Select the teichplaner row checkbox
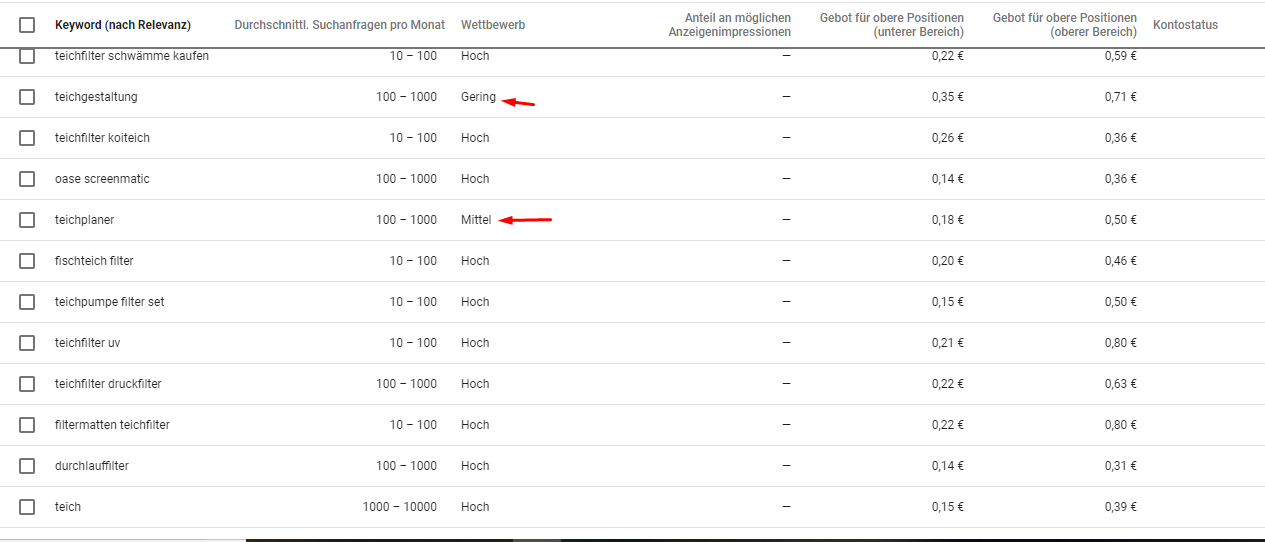The height and width of the screenshot is (542, 1265). (27, 220)
